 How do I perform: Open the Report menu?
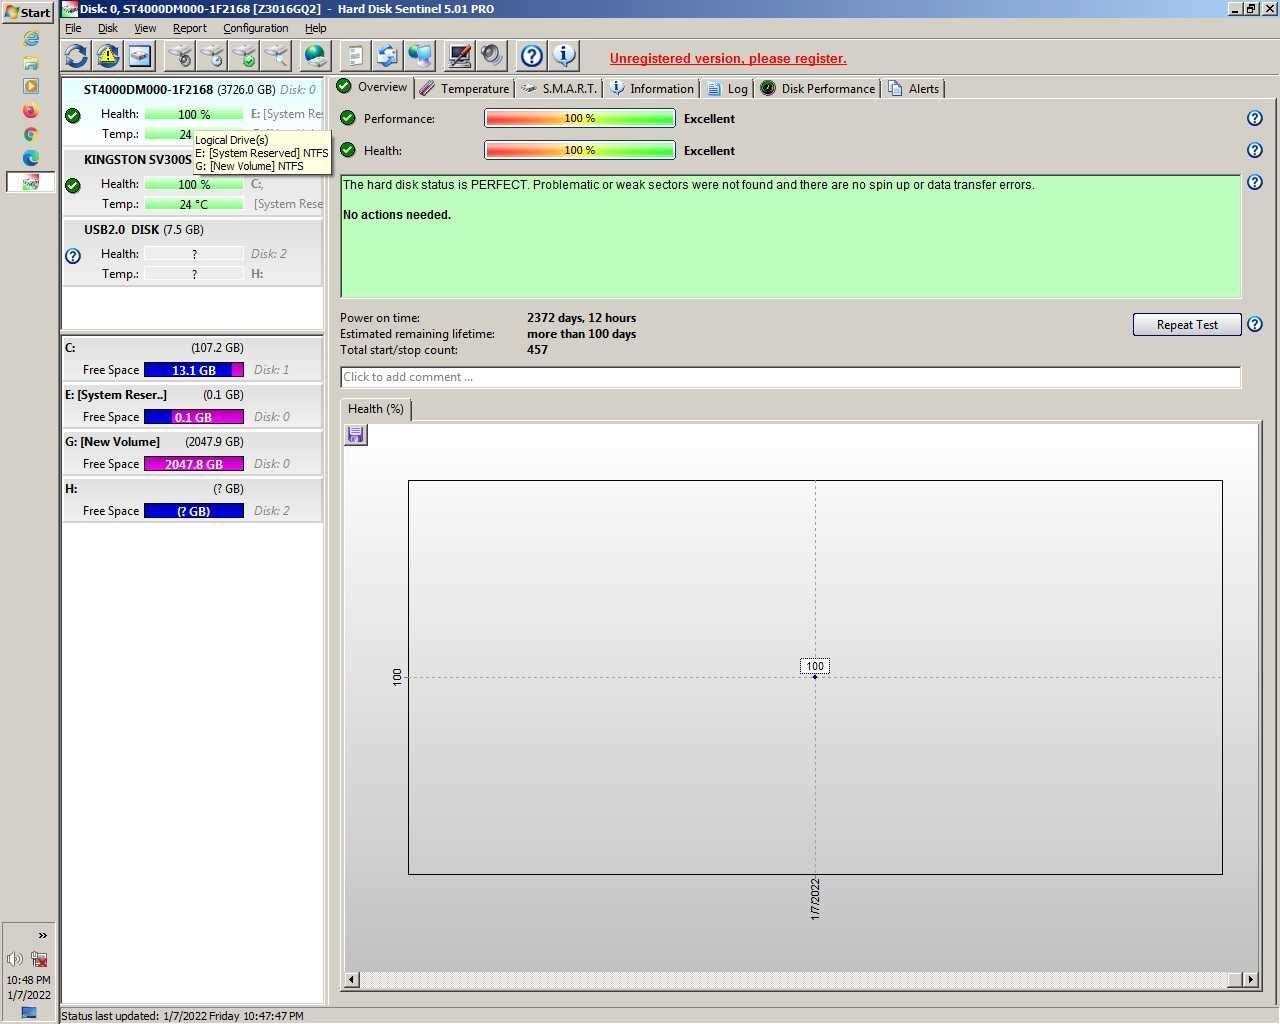(x=189, y=28)
